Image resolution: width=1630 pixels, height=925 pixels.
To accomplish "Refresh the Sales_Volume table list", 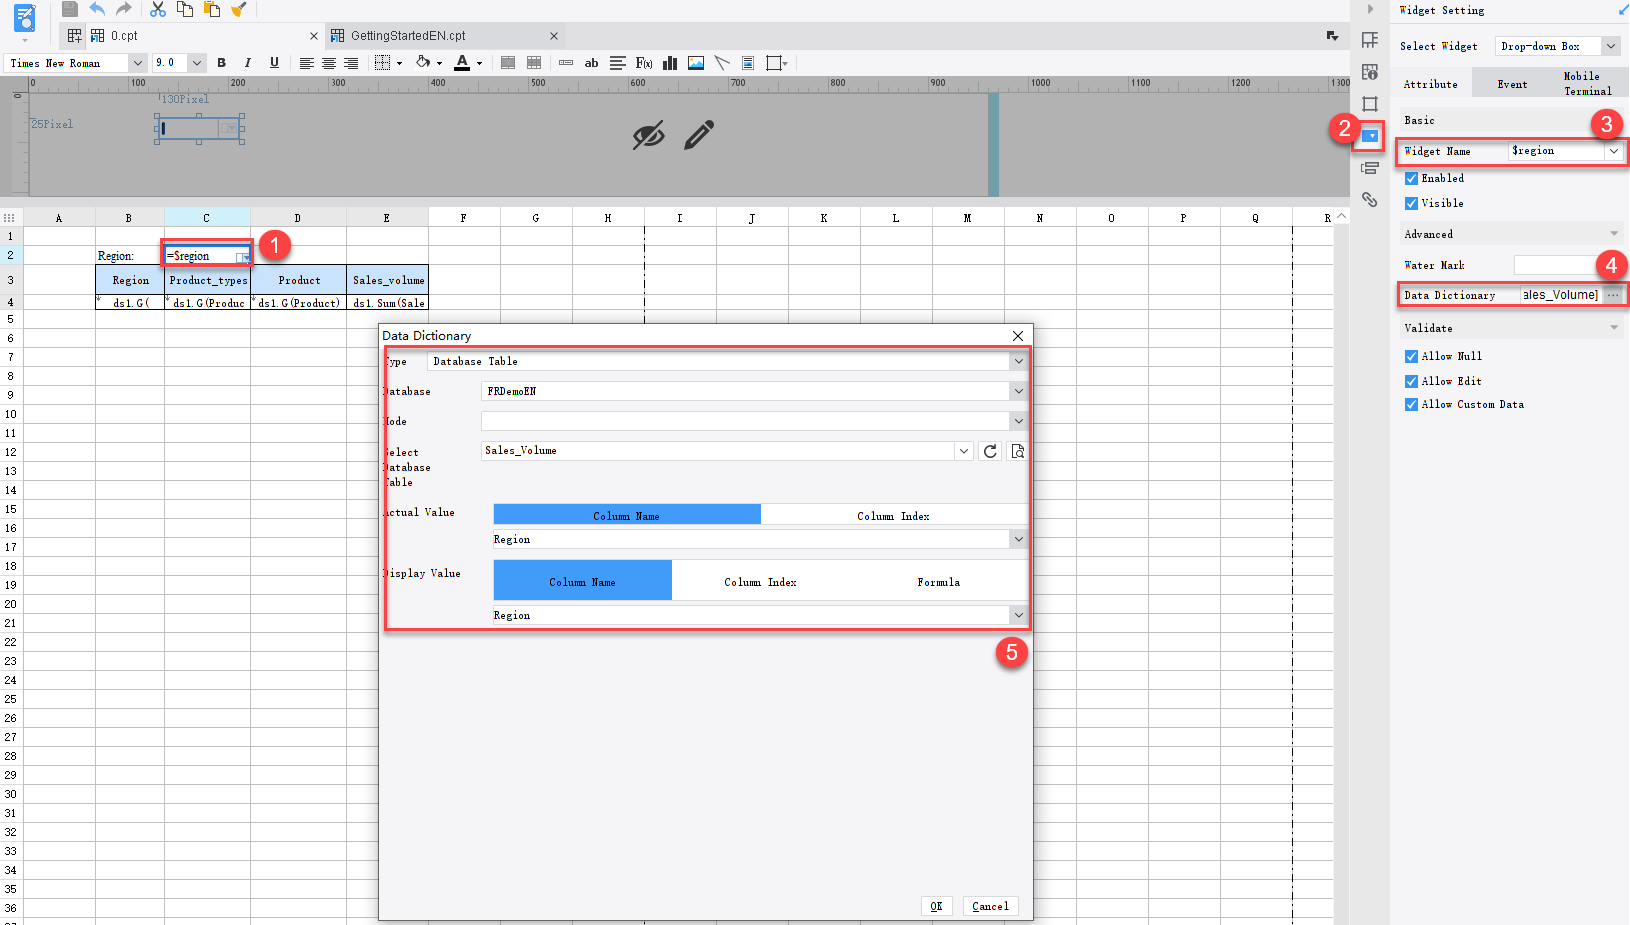I will (990, 451).
